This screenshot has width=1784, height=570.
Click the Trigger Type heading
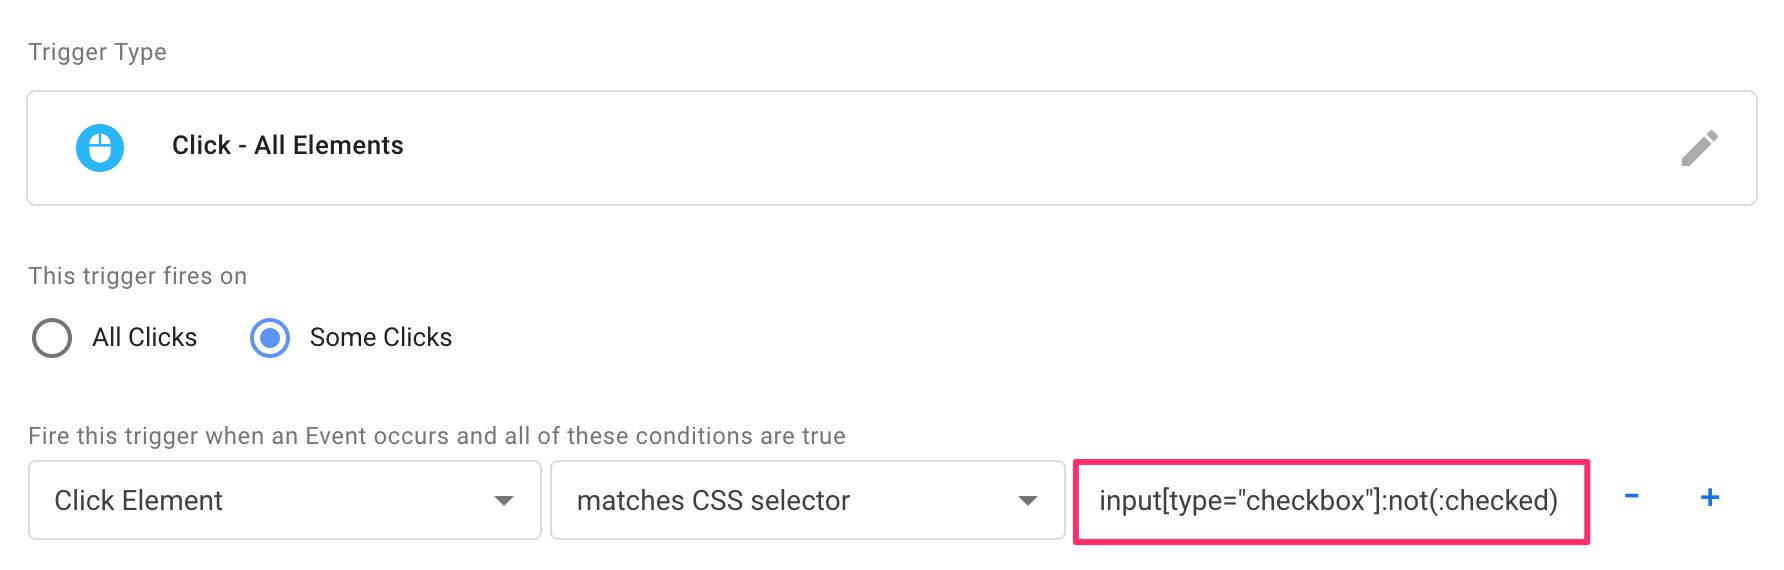pyautogui.click(x=97, y=52)
